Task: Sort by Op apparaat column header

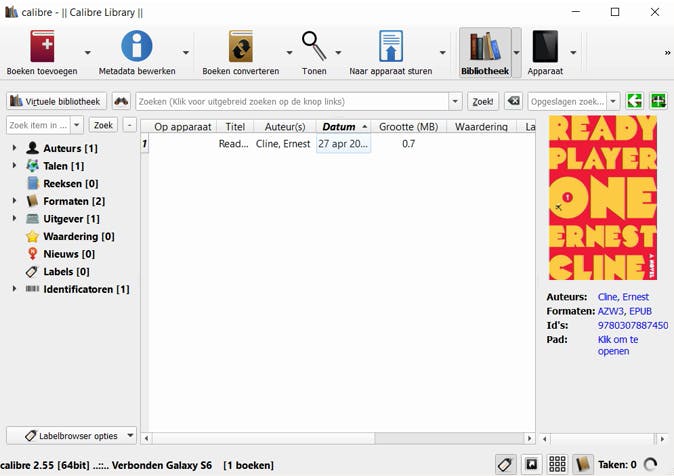Action: point(183,126)
